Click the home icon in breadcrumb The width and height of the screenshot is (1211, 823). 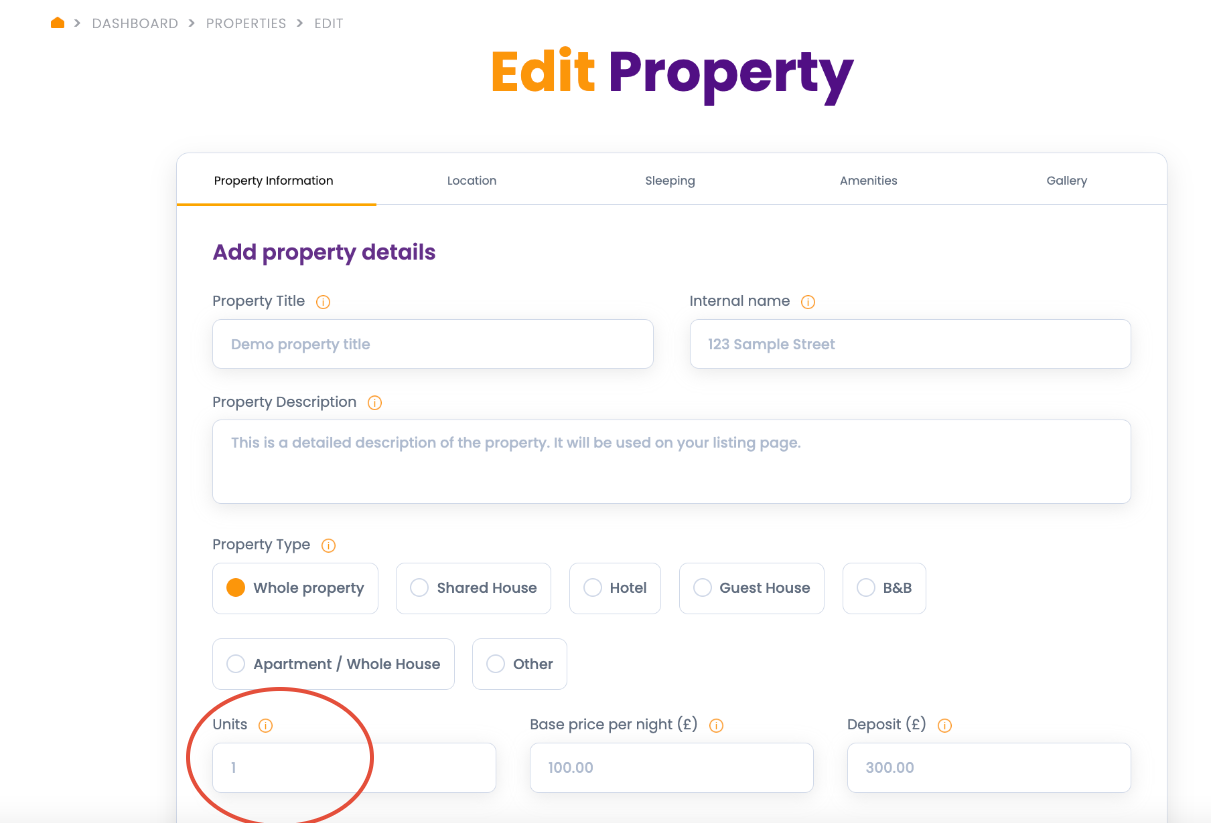[58, 23]
